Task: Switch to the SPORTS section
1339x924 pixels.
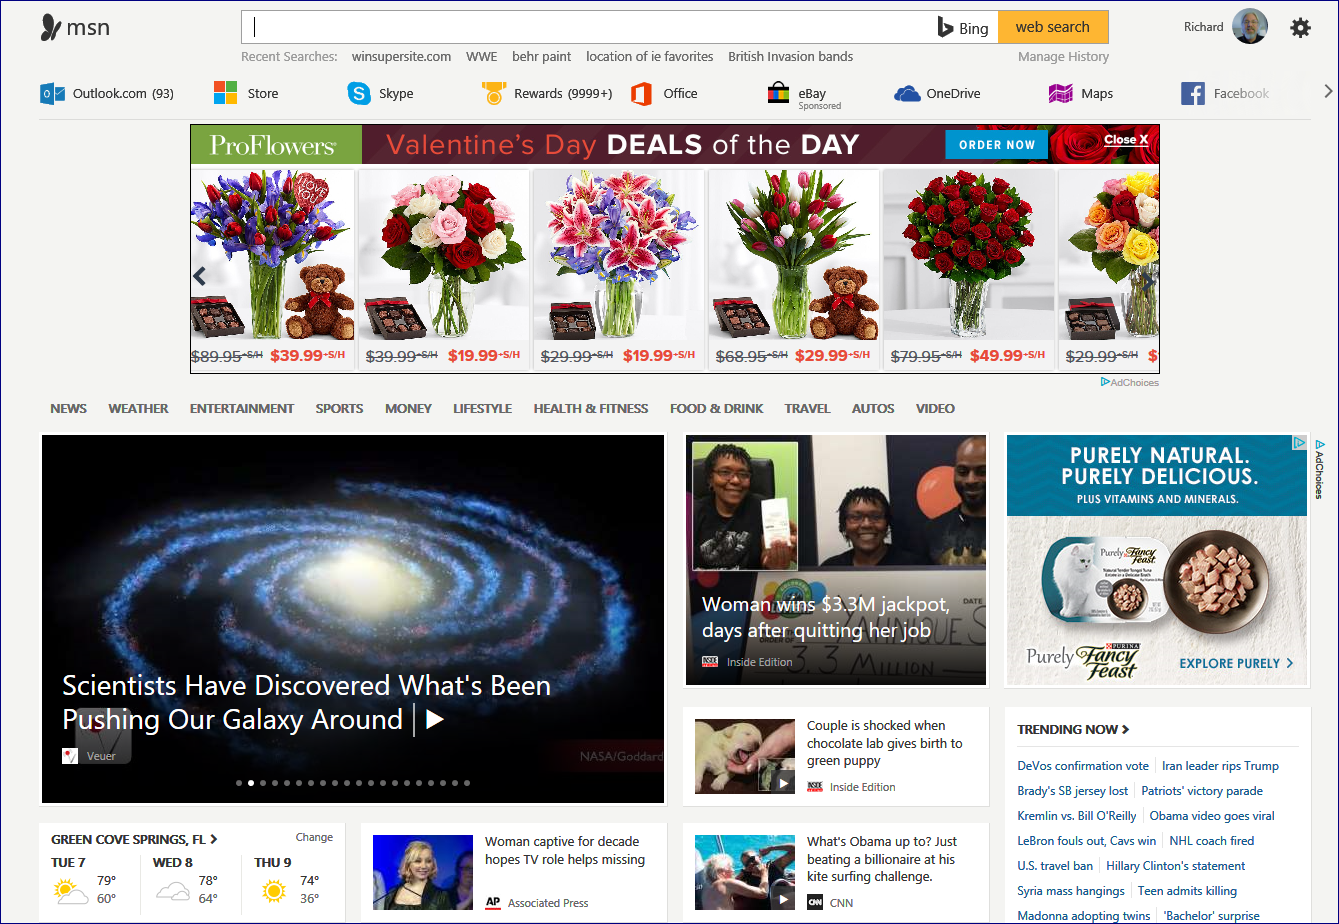Action: [x=339, y=408]
